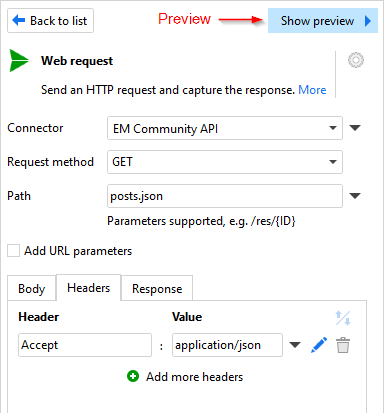Viewport: 384px width, 413px height.
Task: Click the Path input field
Action: click(x=225, y=196)
